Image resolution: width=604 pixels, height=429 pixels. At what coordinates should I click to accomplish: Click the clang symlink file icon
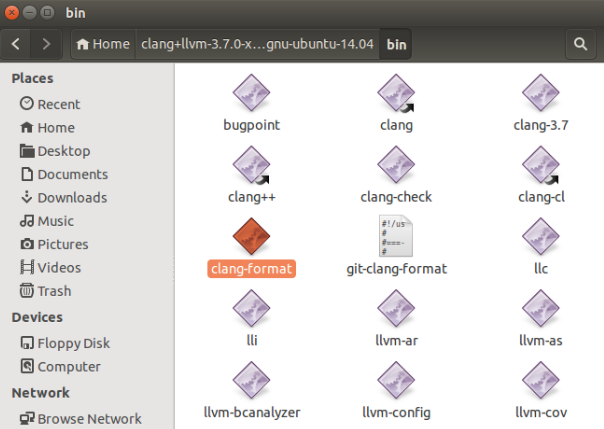[396, 95]
